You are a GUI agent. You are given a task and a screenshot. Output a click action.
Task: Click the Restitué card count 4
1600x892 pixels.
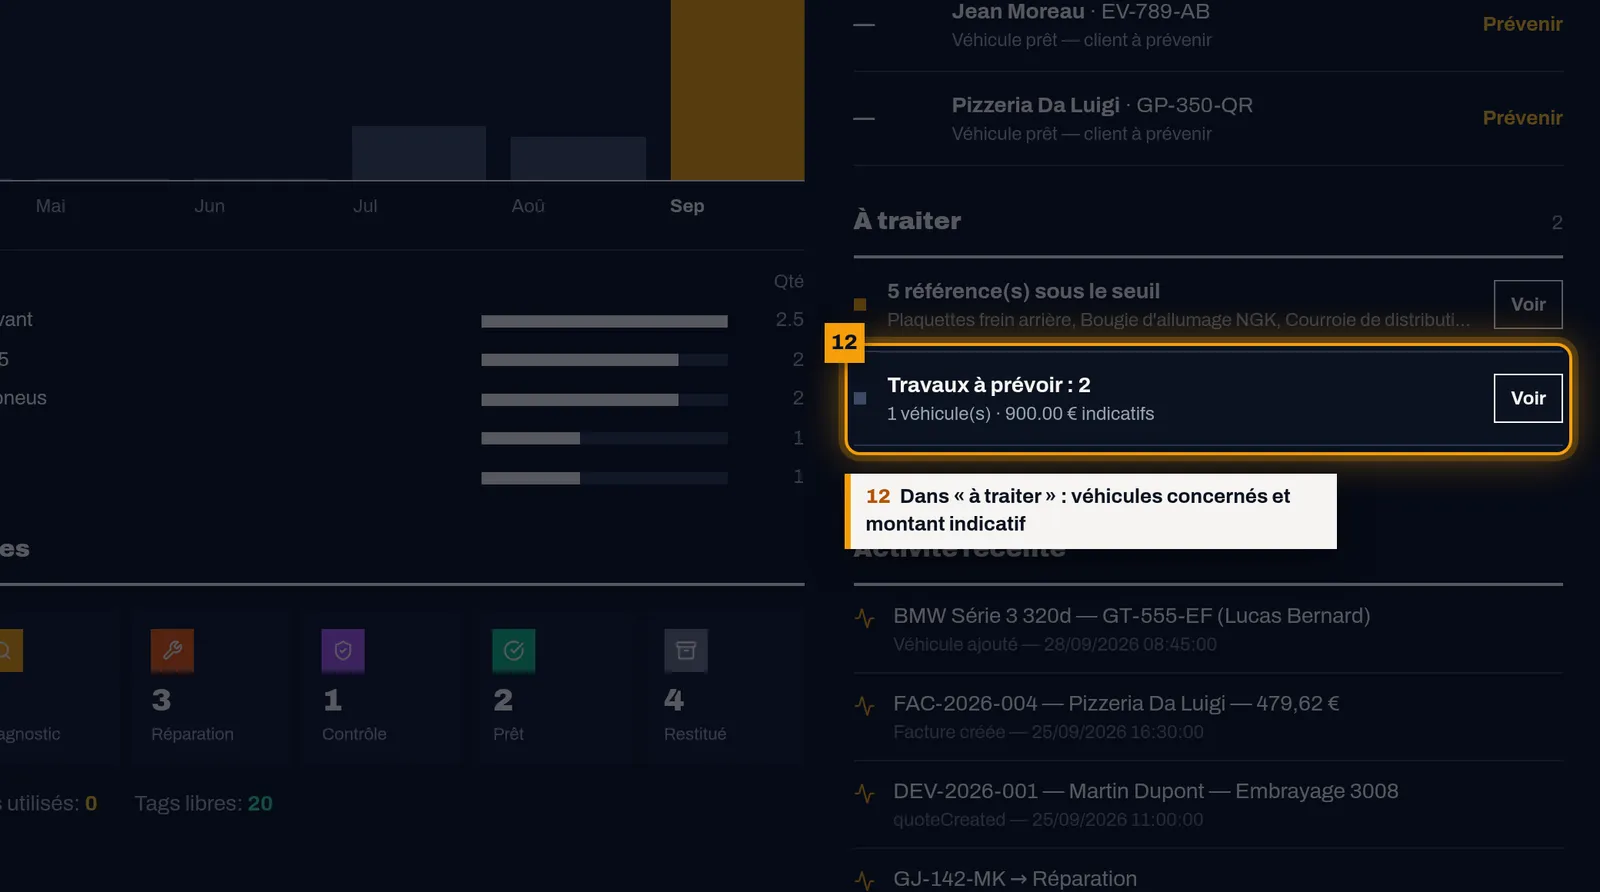click(674, 700)
